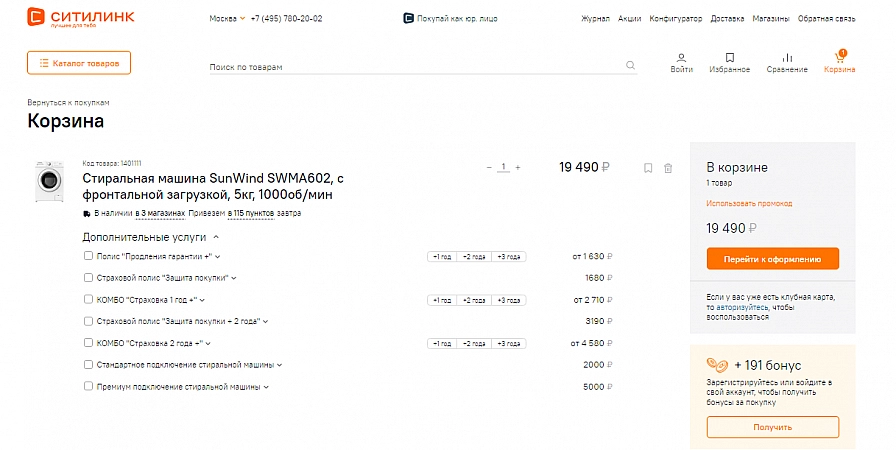Enable Стандартное подключение стиральной машины checkbox
Viewport: 896px width, 450px height.
(x=88, y=364)
